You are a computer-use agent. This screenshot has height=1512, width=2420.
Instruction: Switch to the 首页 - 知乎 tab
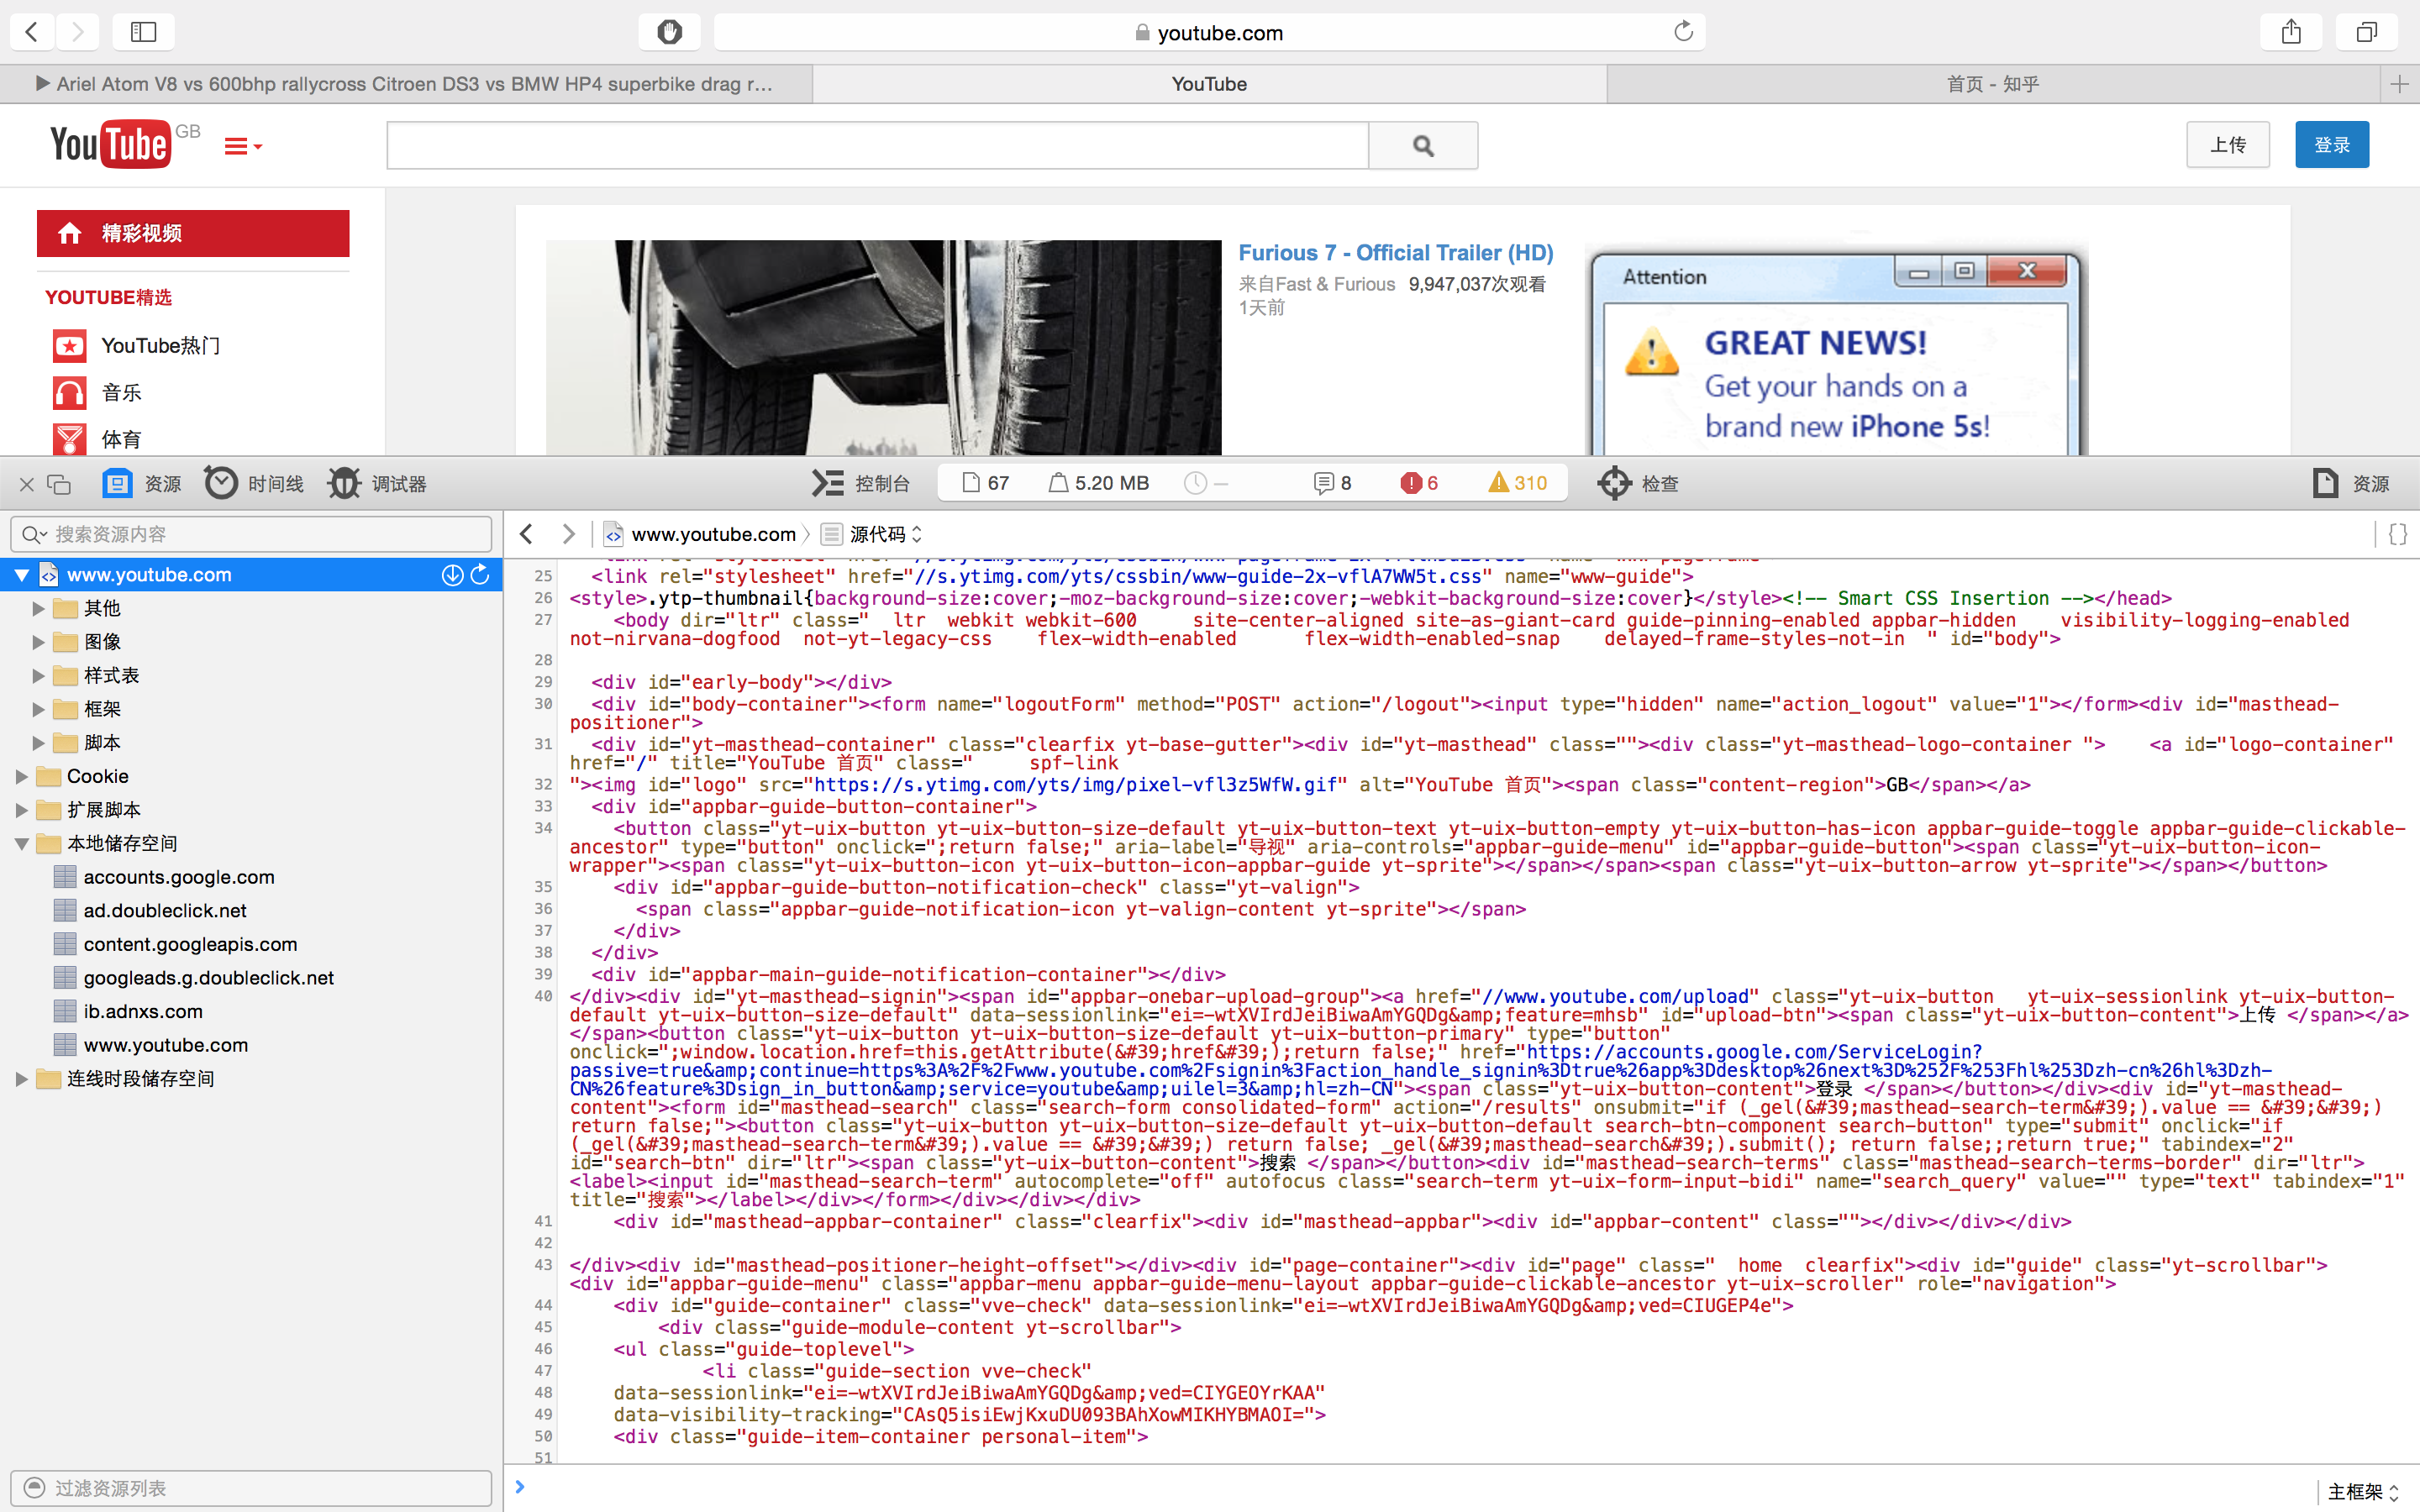pyautogui.click(x=1993, y=84)
